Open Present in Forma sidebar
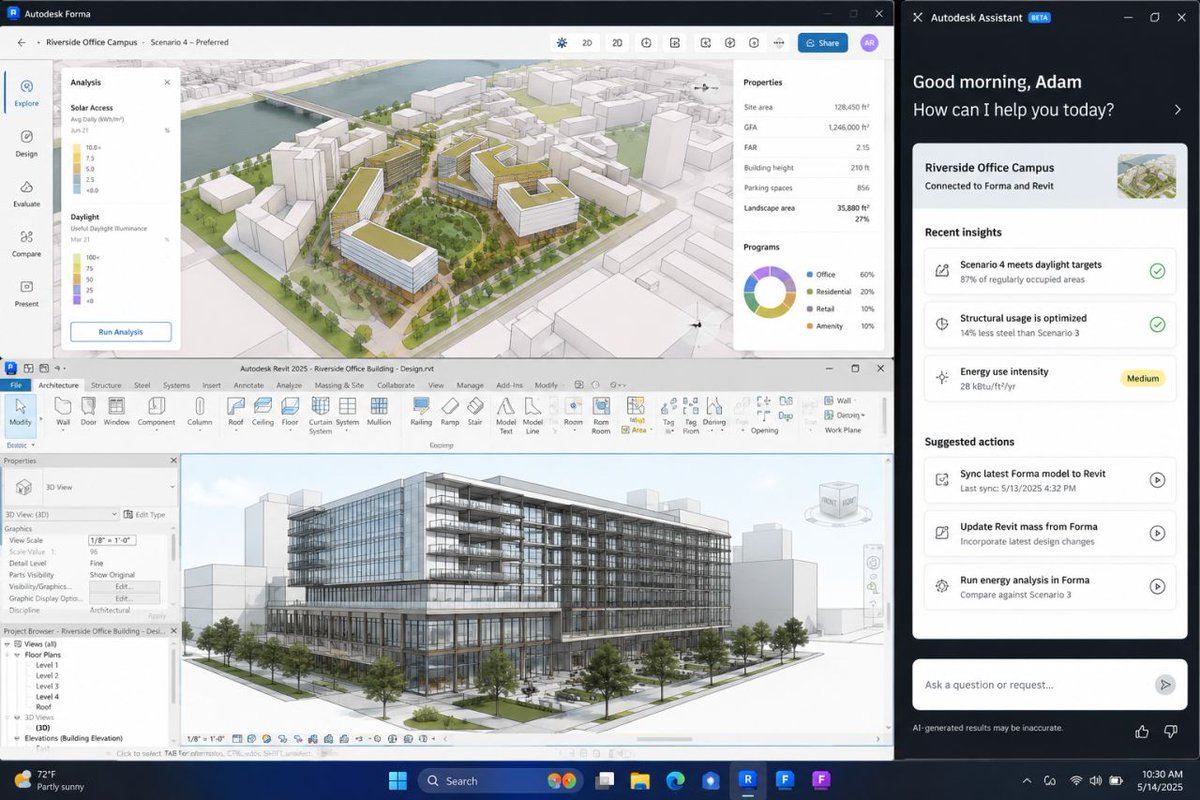This screenshot has height=800, width=1200. 26,294
